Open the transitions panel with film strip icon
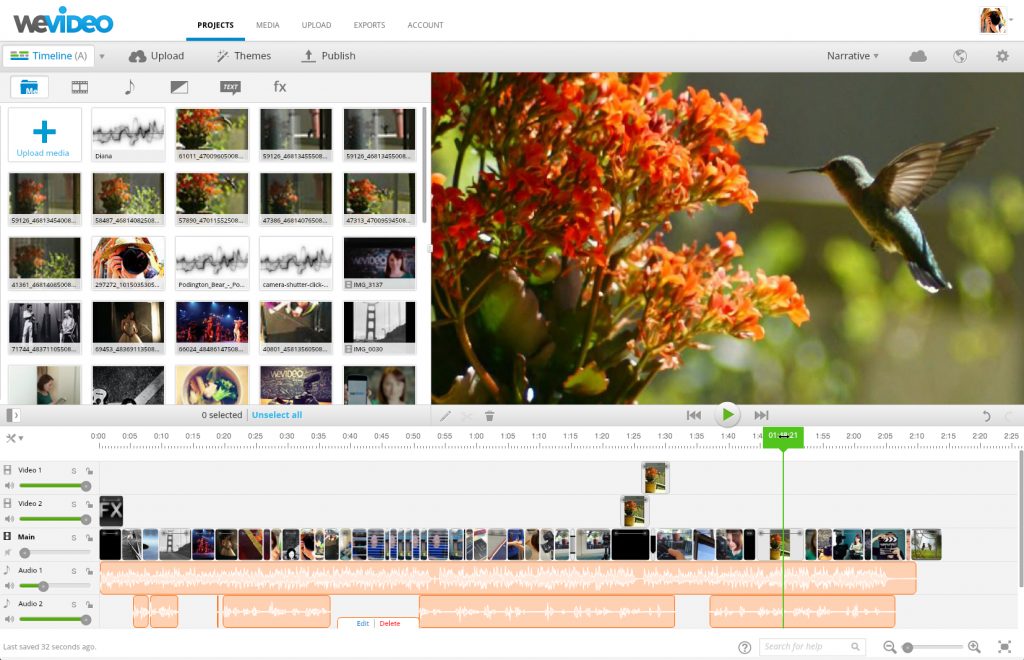This screenshot has width=1024, height=660. coord(80,87)
